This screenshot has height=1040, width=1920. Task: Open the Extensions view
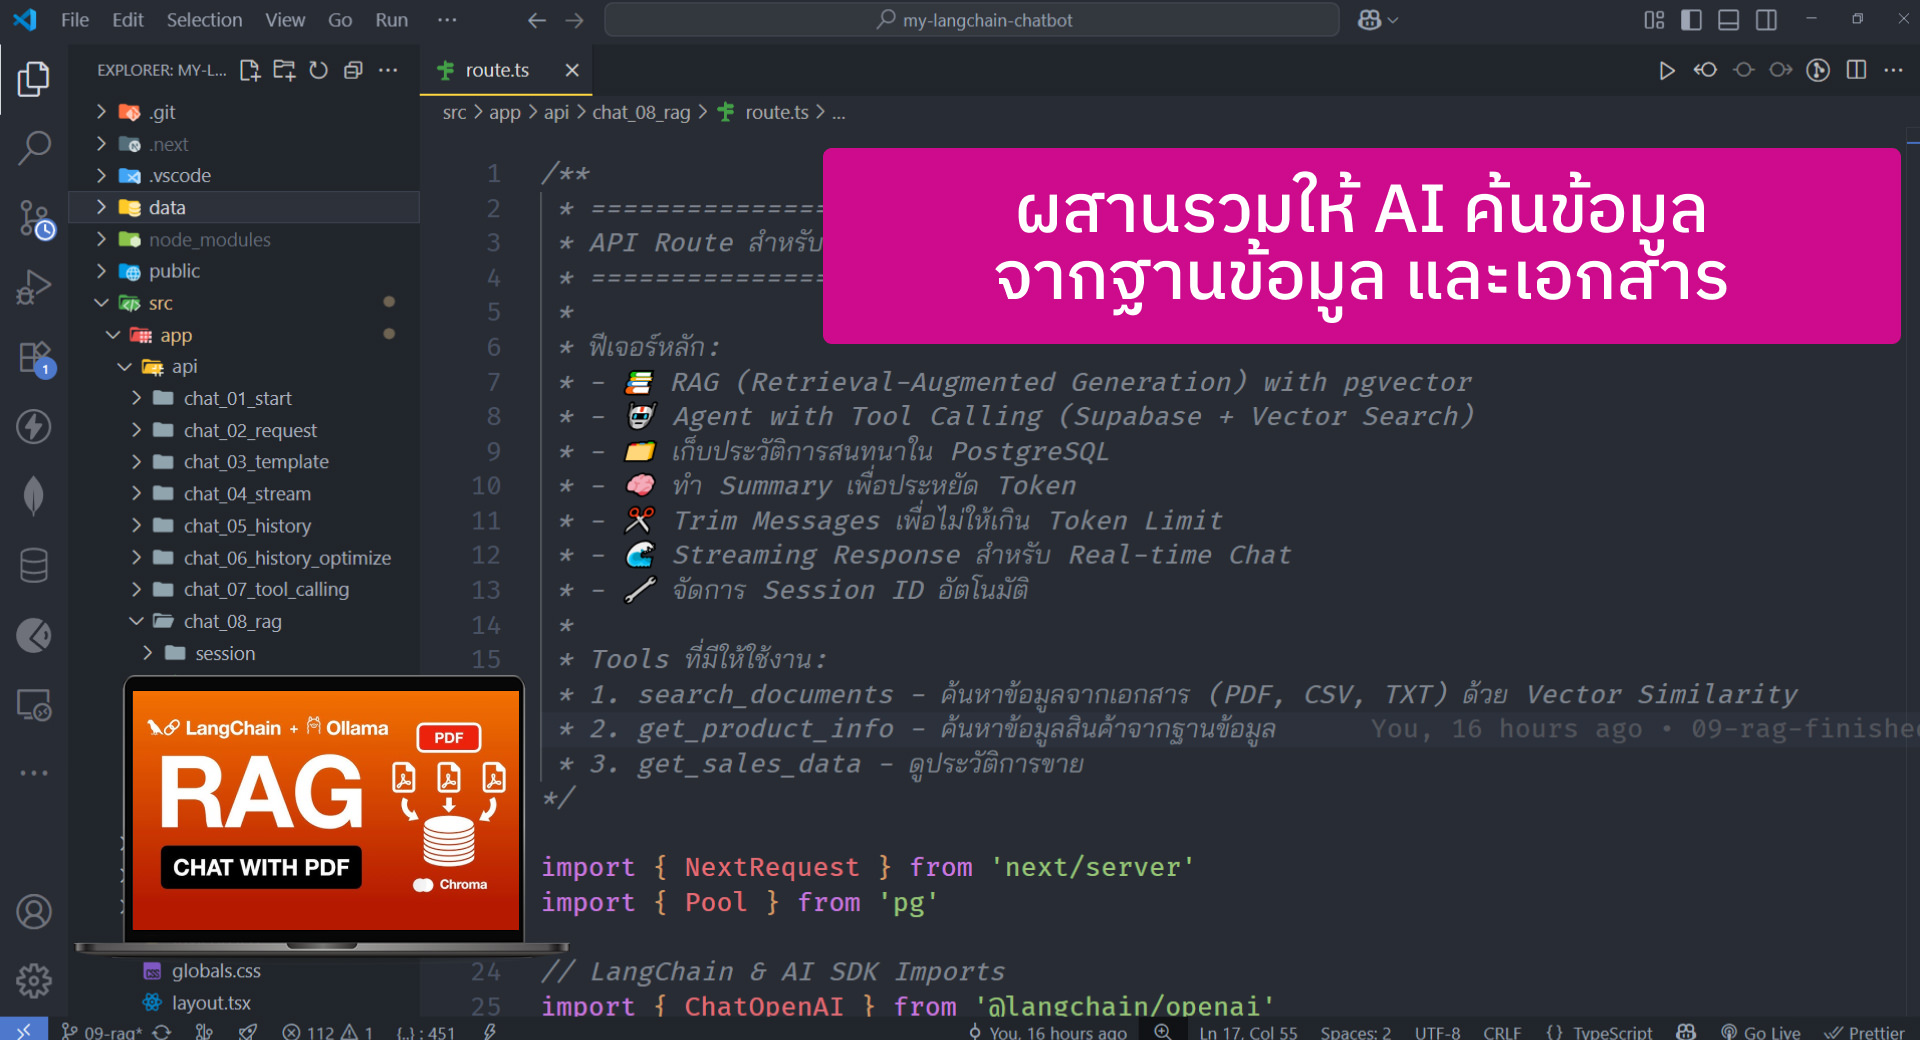(34, 357)
